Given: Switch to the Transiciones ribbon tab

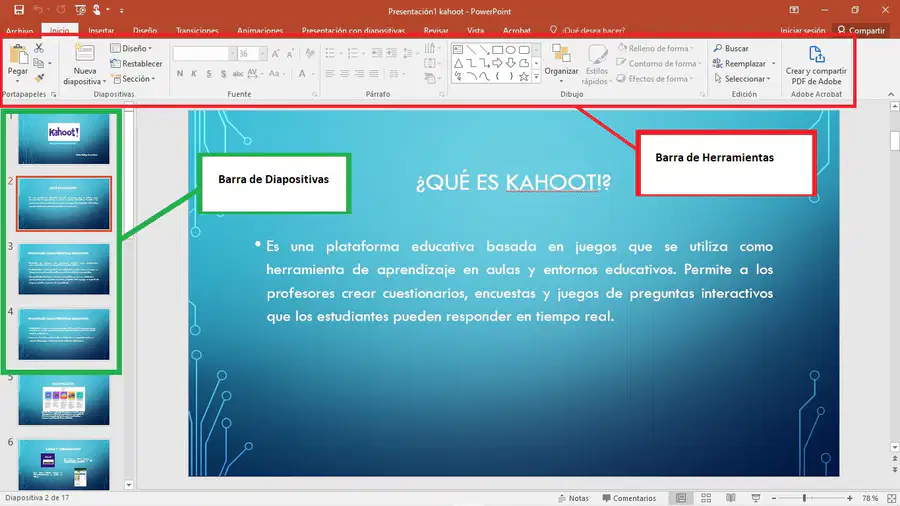Looking at the screenshot, I should pyautogui.click(x=197, y=30).
